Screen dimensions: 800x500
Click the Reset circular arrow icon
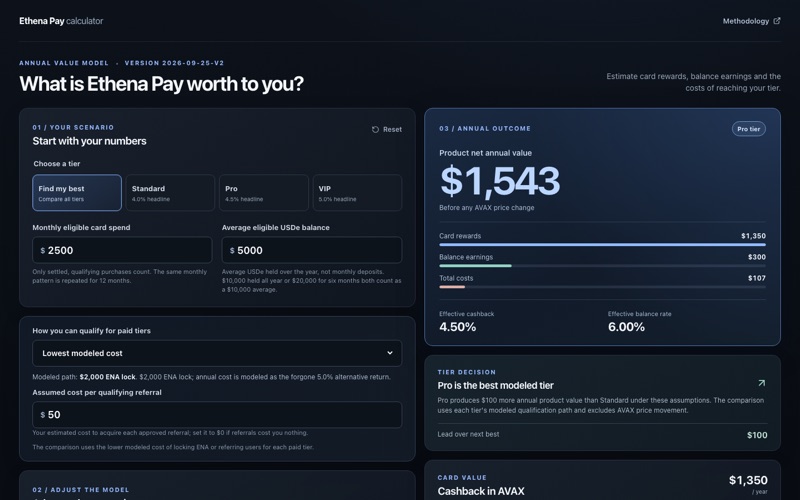[x=375, y=130]
